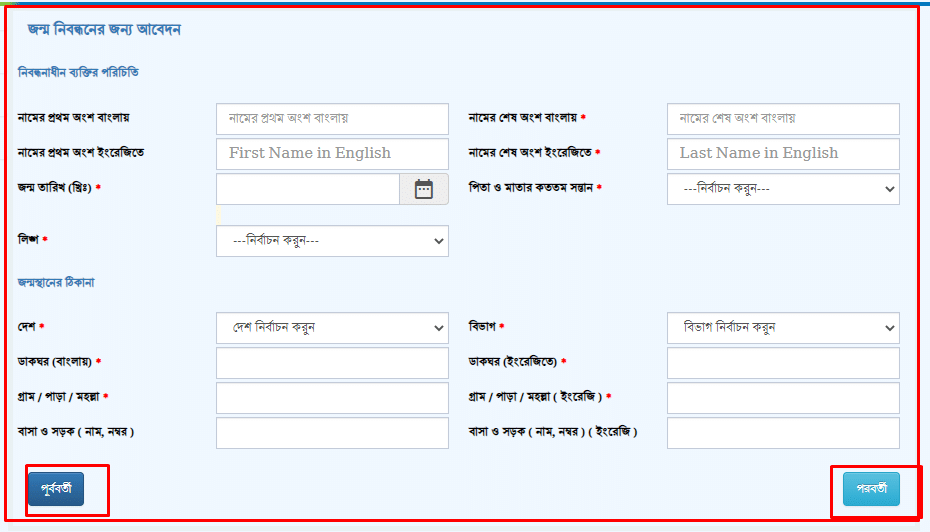The width and height of the screenshot is (930, 532).
Task: Expand the পিতা ও মাতার কততম সন্তান dropdown
Action: [x=782, y=188]
